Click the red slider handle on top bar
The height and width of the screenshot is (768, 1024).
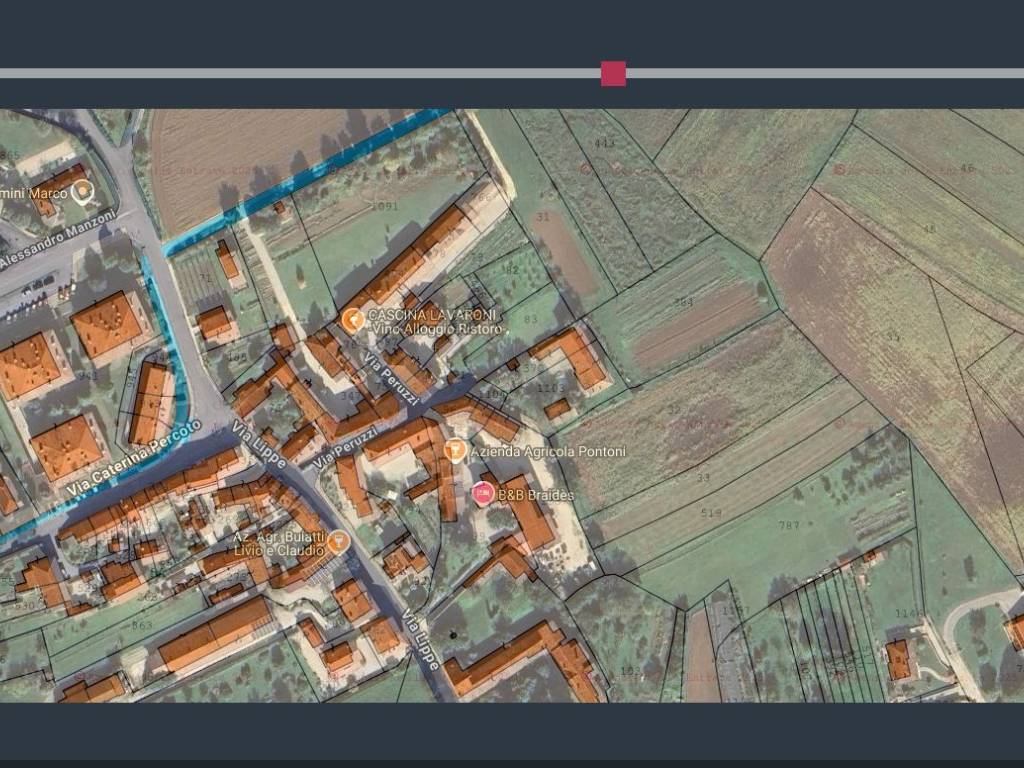(613, 74)
